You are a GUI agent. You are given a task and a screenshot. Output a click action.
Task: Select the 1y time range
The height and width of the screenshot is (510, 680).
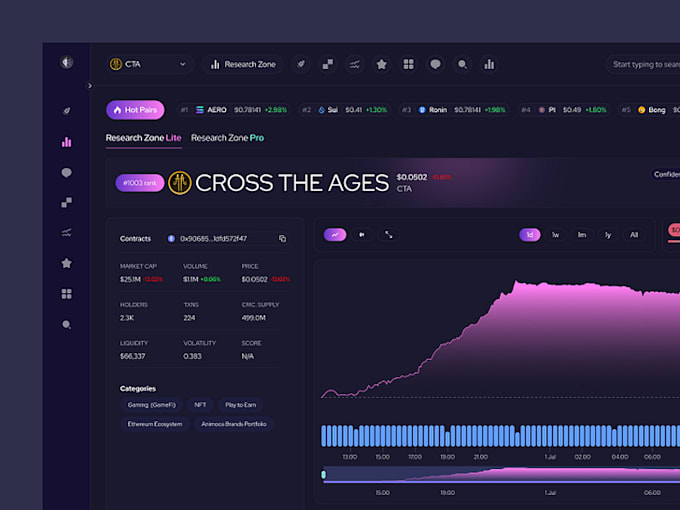[x=608, y=235]
